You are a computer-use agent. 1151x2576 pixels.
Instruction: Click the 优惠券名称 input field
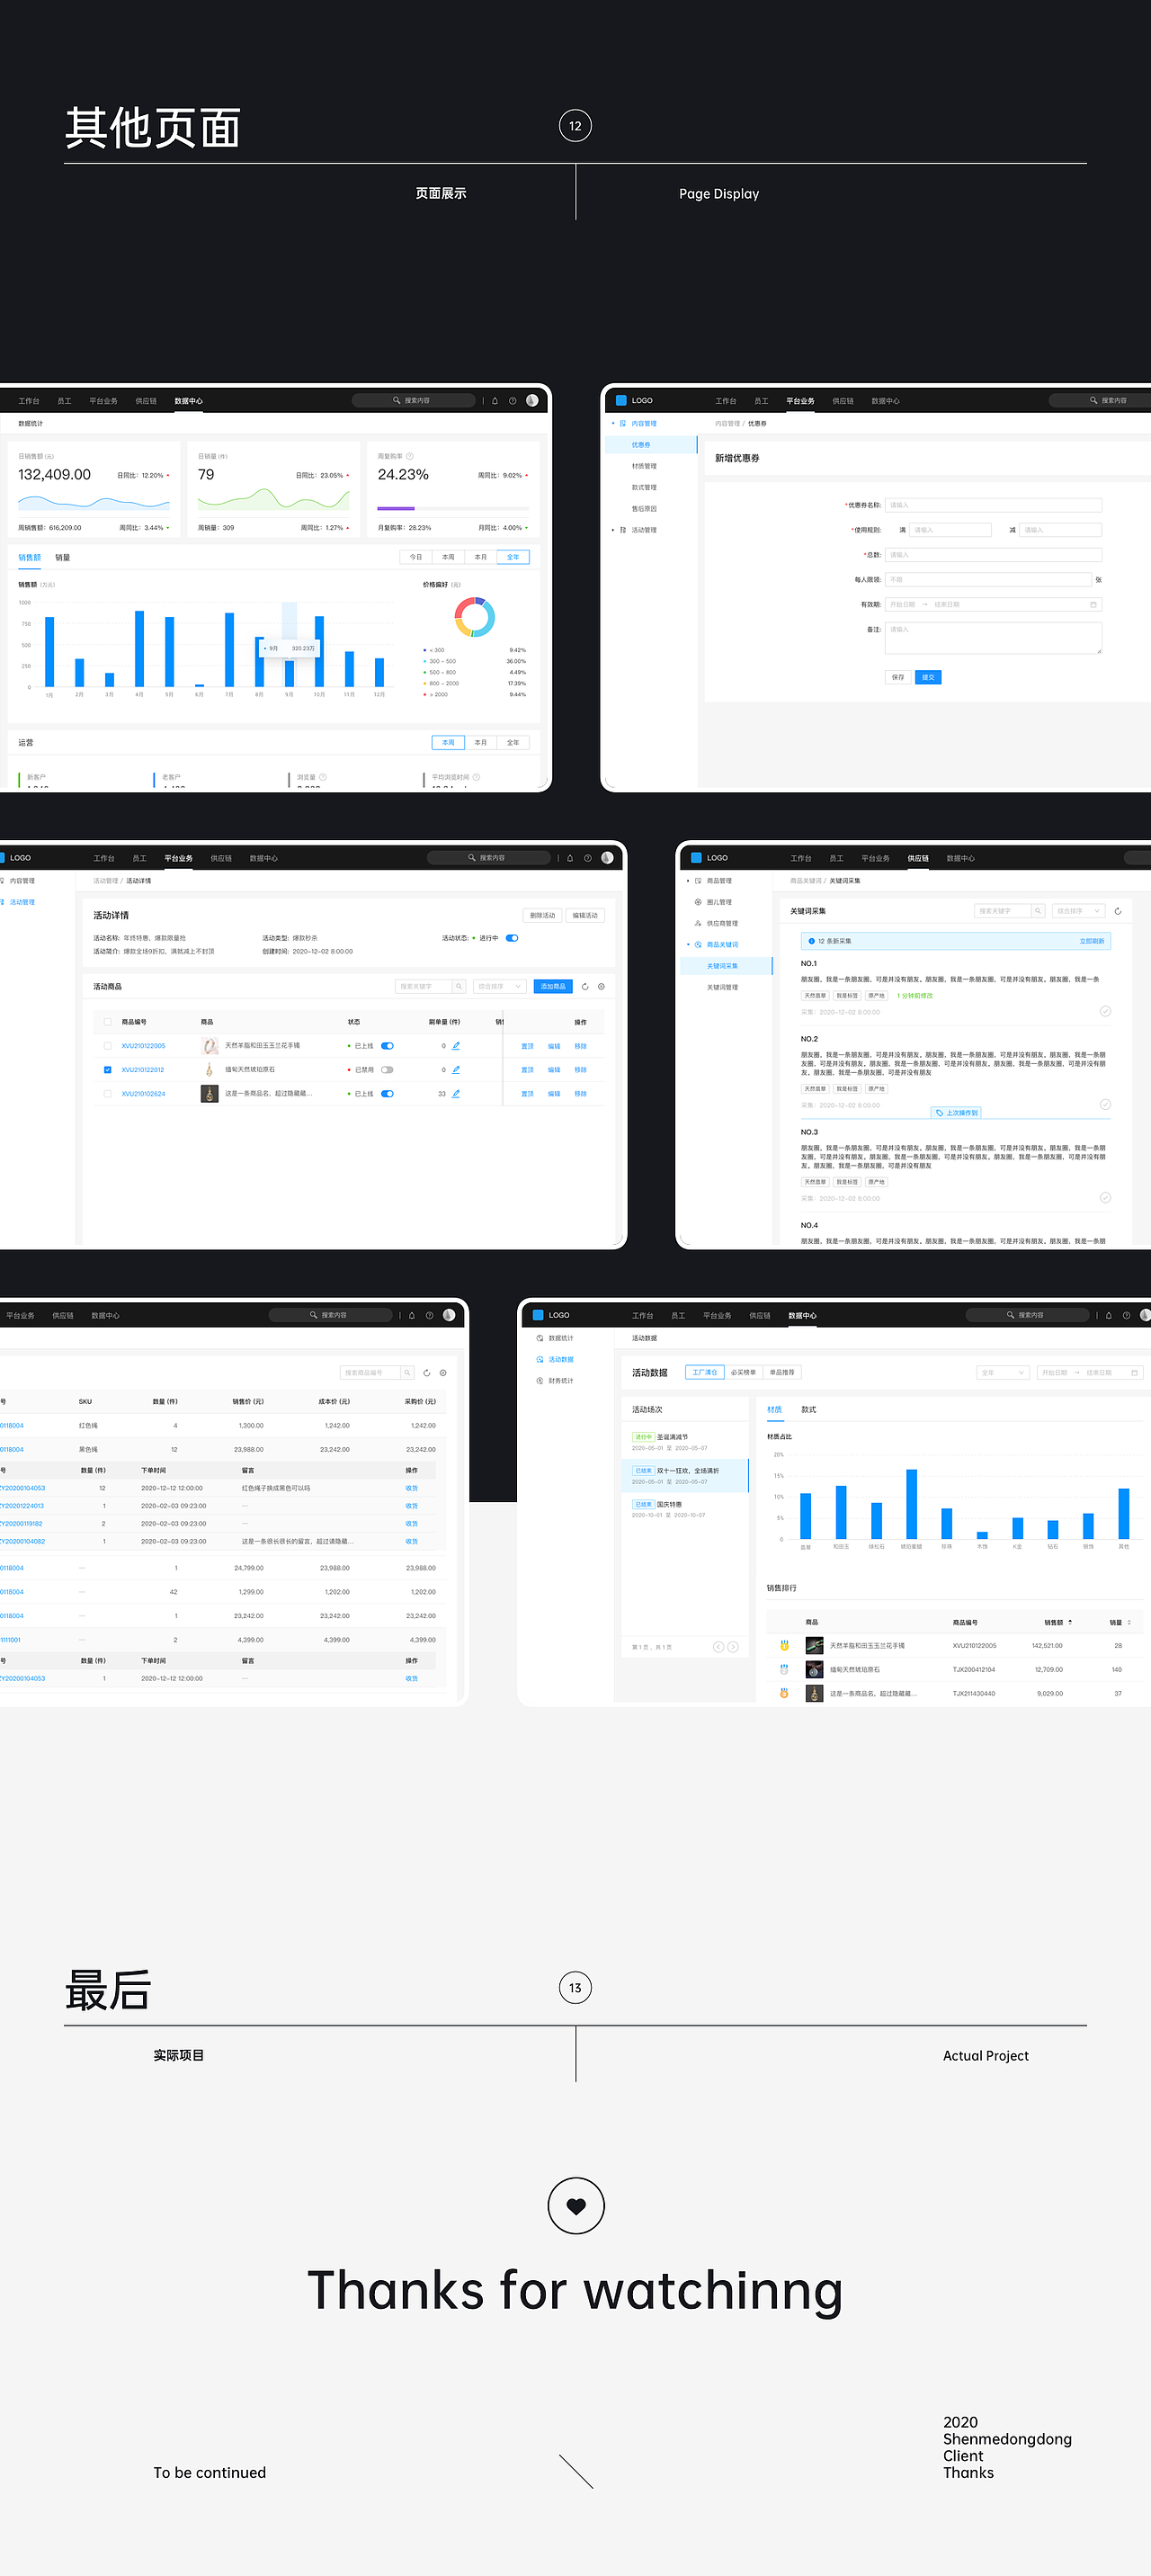(x=993, y=505)
